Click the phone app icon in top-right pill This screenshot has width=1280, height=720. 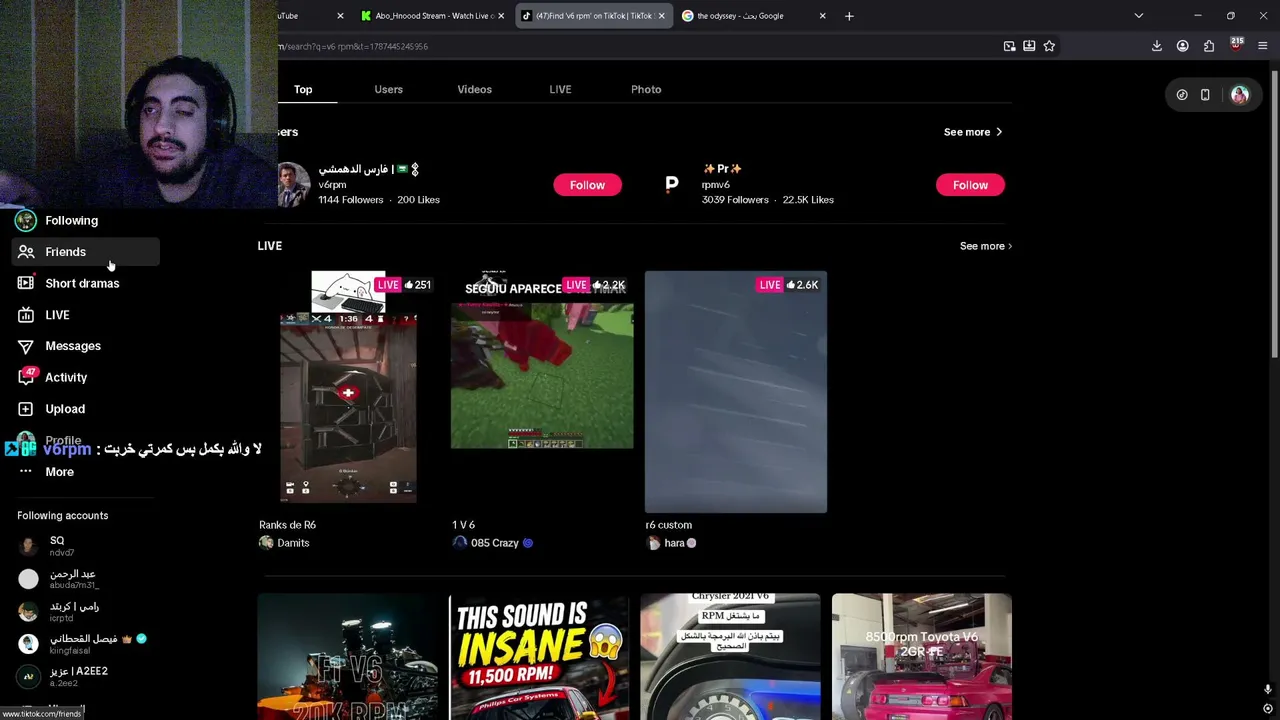1205,95
